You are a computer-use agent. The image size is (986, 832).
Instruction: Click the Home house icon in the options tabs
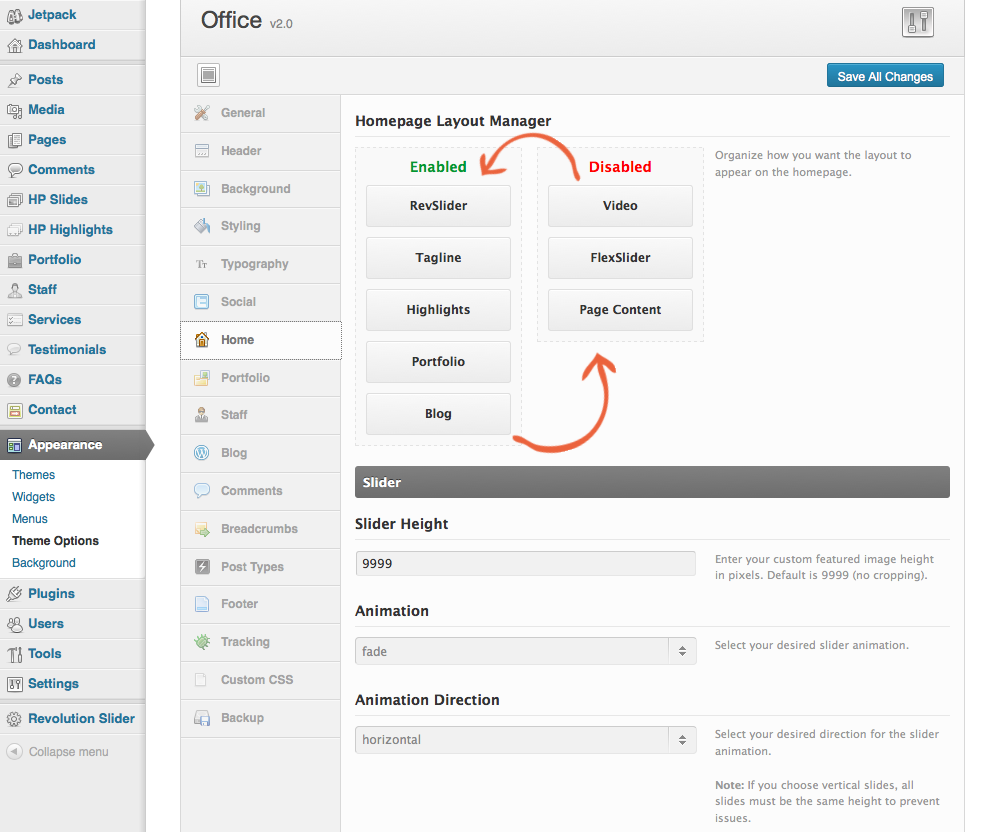(x=202, y=340)
